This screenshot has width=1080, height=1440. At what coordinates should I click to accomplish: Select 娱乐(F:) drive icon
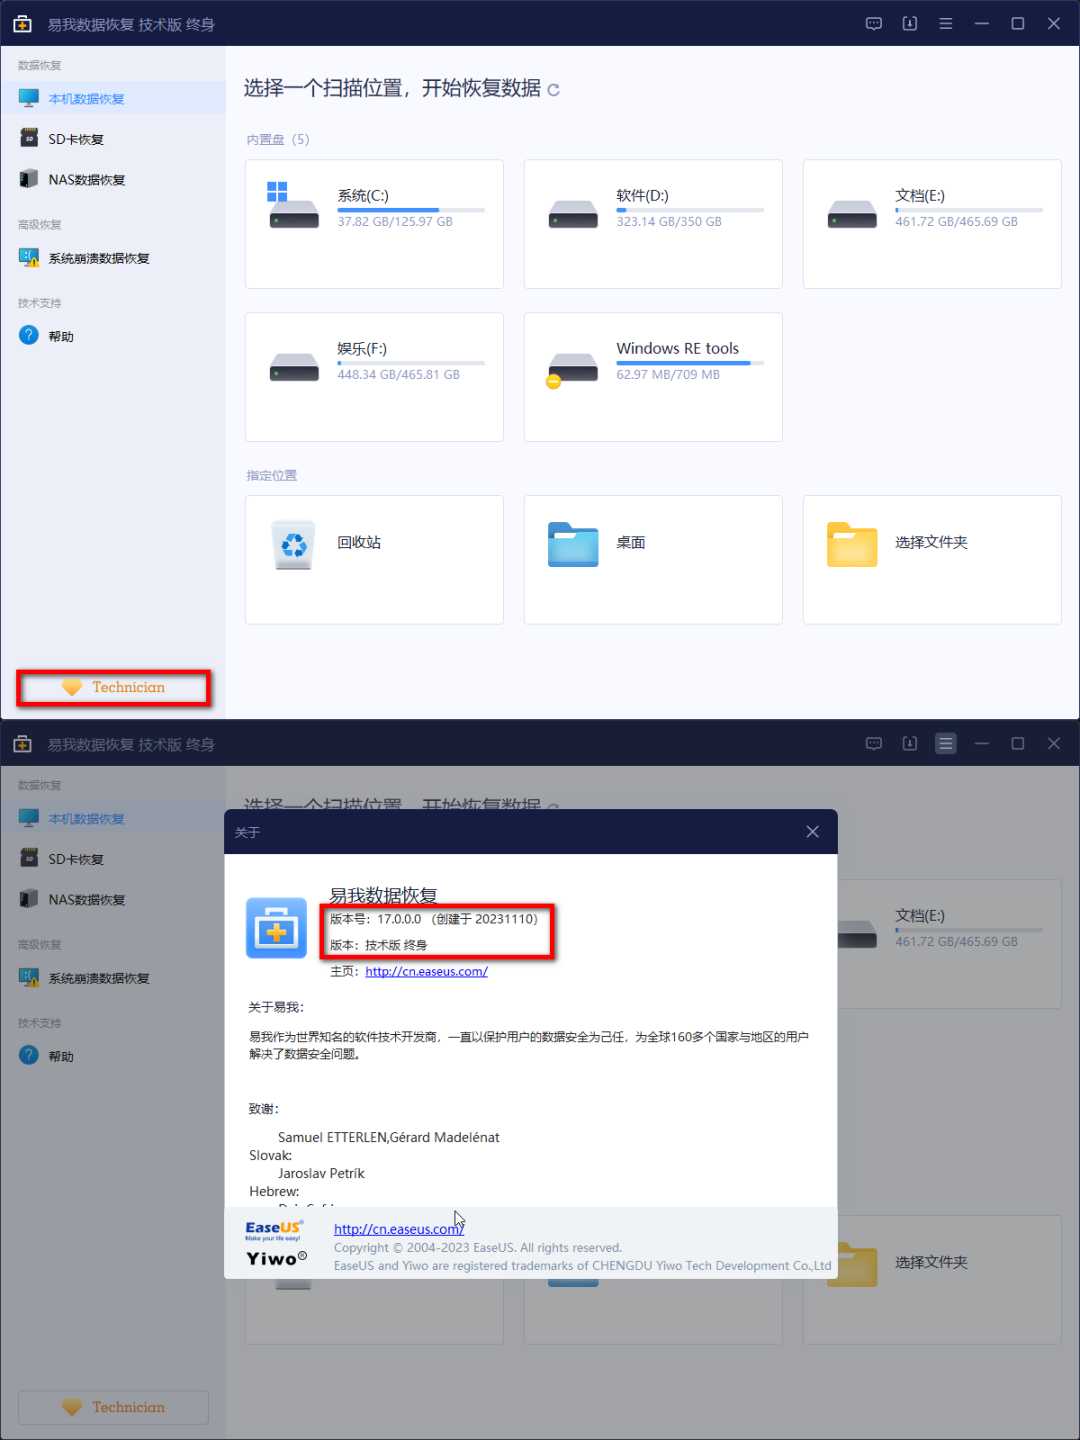pyautogui.click(x=294, y=367)
